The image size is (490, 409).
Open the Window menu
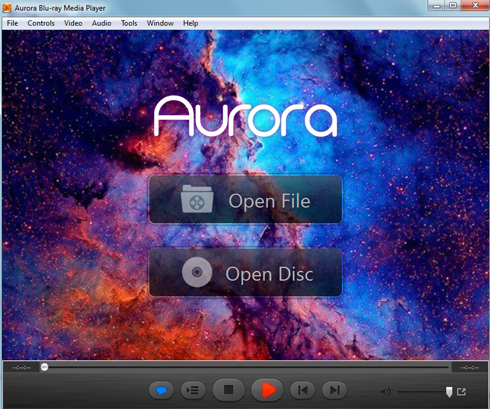[x=160, y=23]
